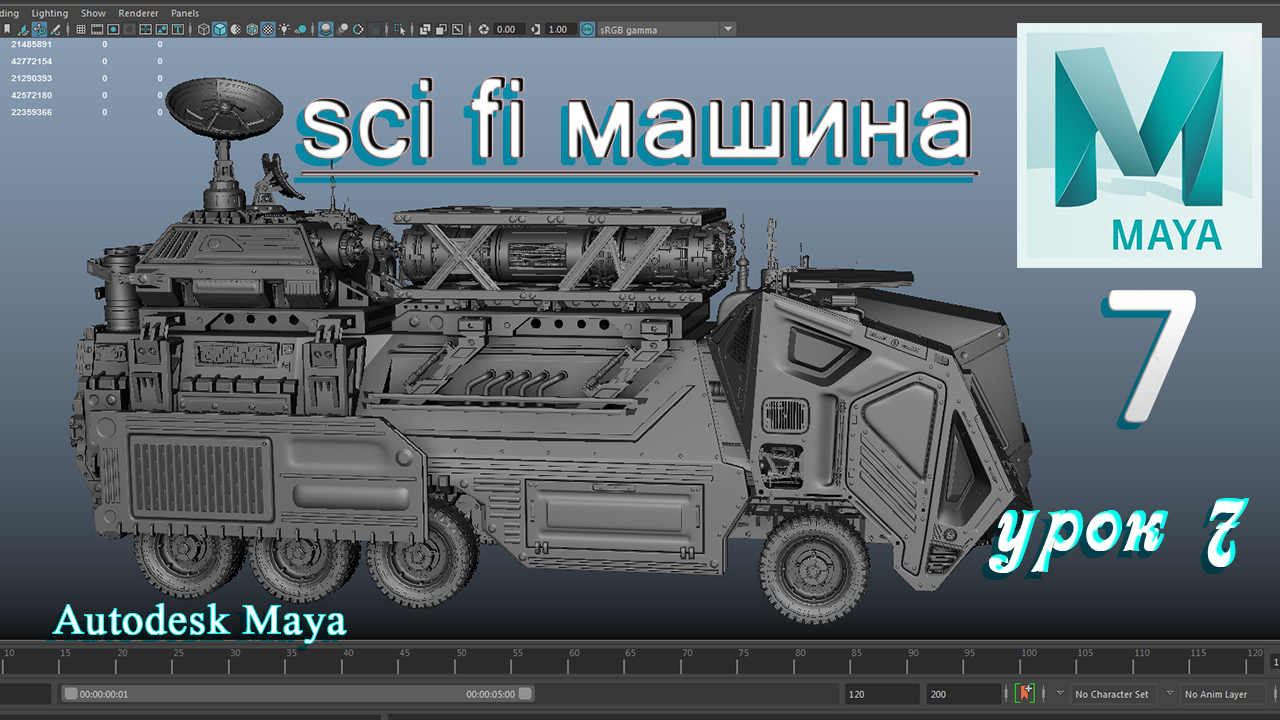This screenshot has height=720, width=1280.
Task: Toggle the 2D pan/zoom icon
Action: point(39,29)
